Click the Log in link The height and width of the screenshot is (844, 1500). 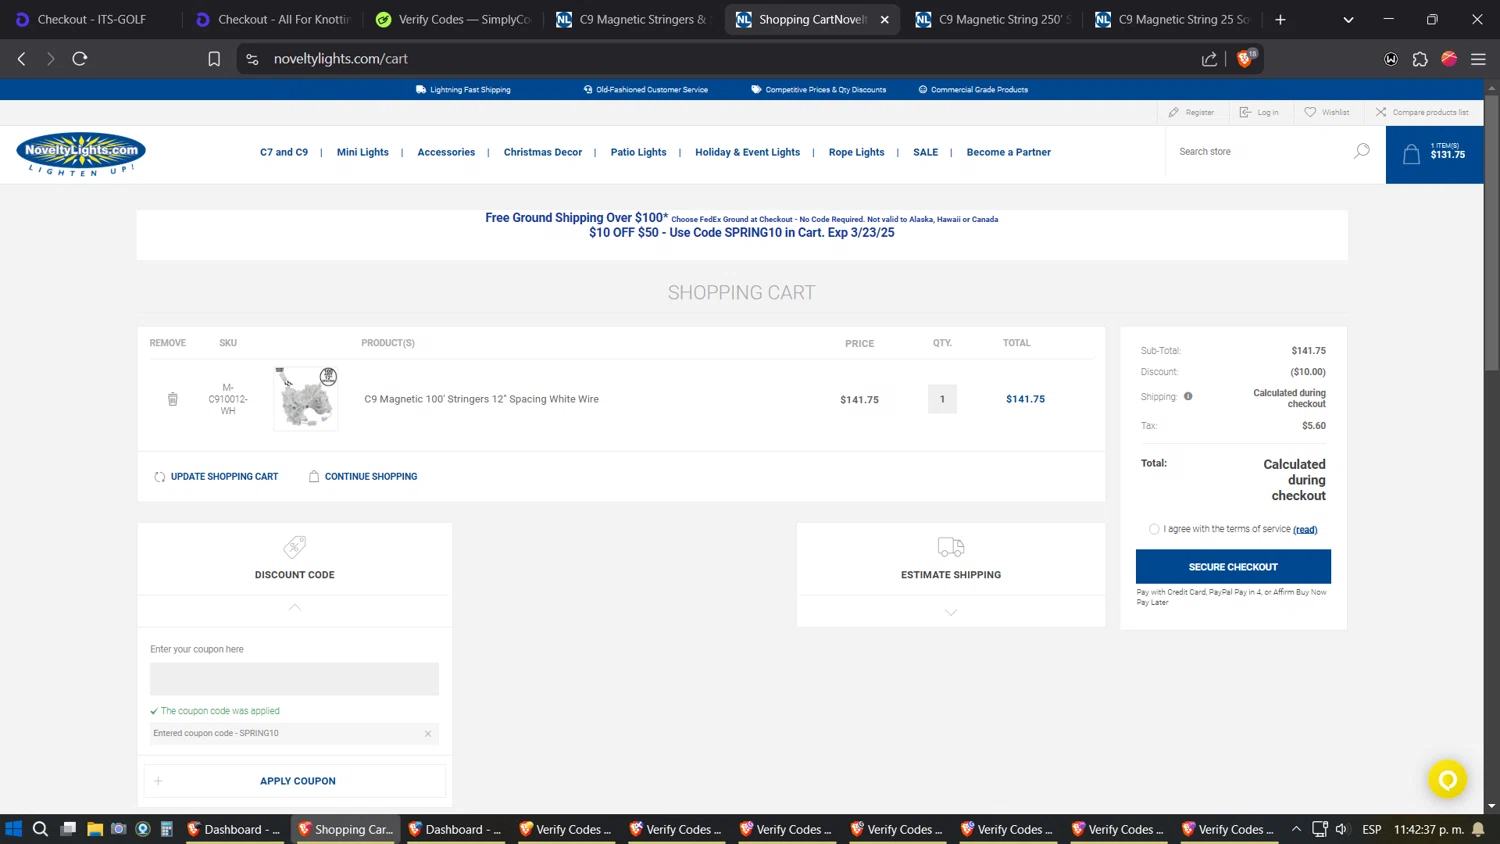point(1259,112)
